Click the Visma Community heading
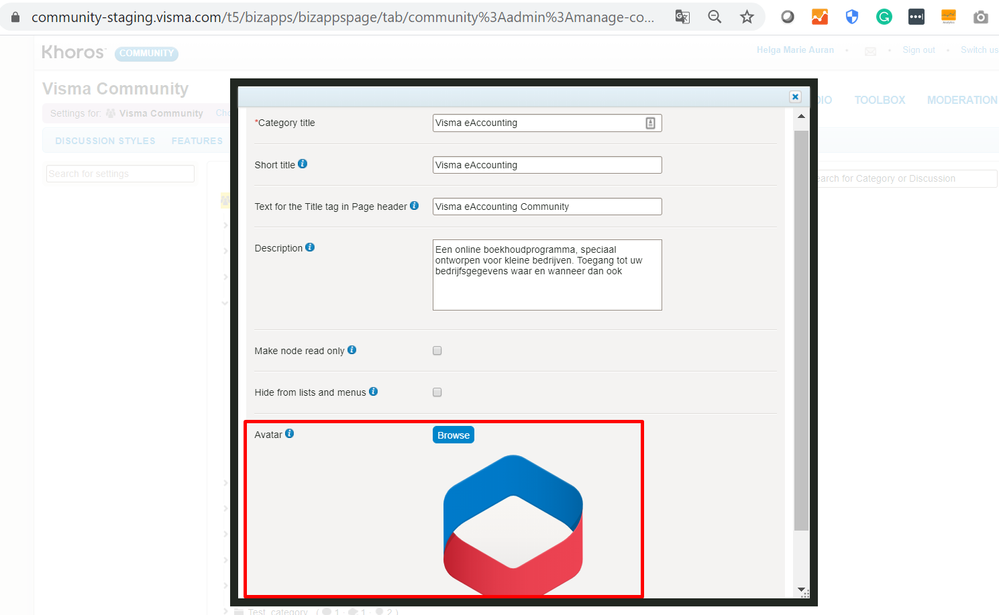Image resolution: width=999 pixels, height=615 pixels. [x=115, y=89]
